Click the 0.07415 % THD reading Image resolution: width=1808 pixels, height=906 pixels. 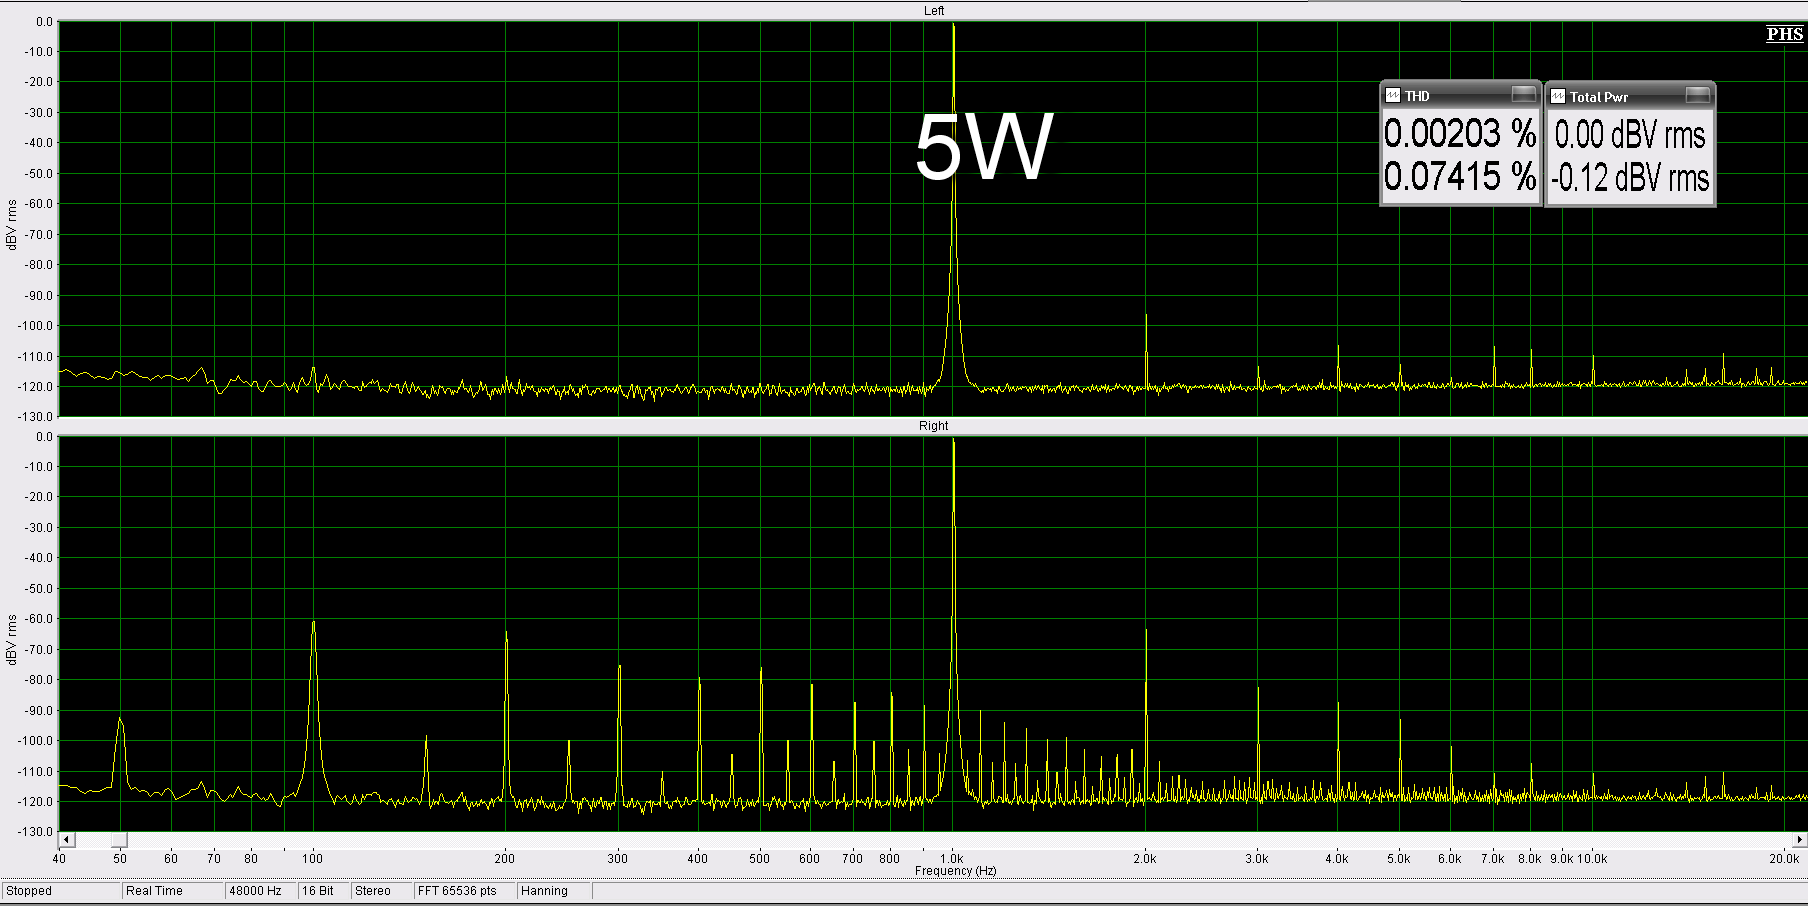[1459, 178]
